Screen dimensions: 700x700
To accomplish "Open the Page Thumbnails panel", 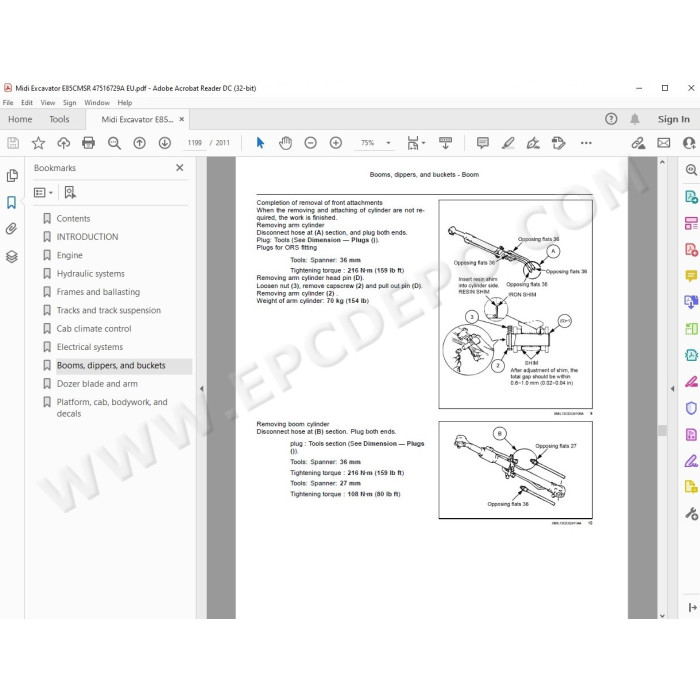I will (12, 175).
